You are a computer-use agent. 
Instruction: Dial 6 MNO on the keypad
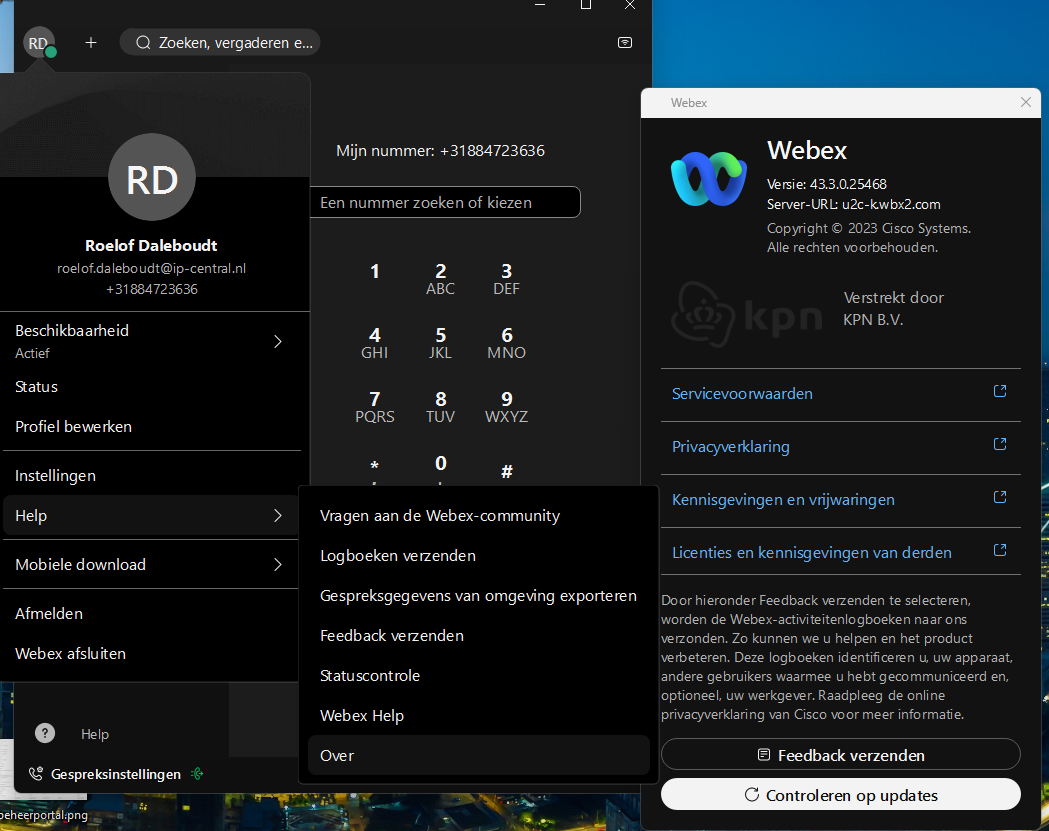coord(506,343)
